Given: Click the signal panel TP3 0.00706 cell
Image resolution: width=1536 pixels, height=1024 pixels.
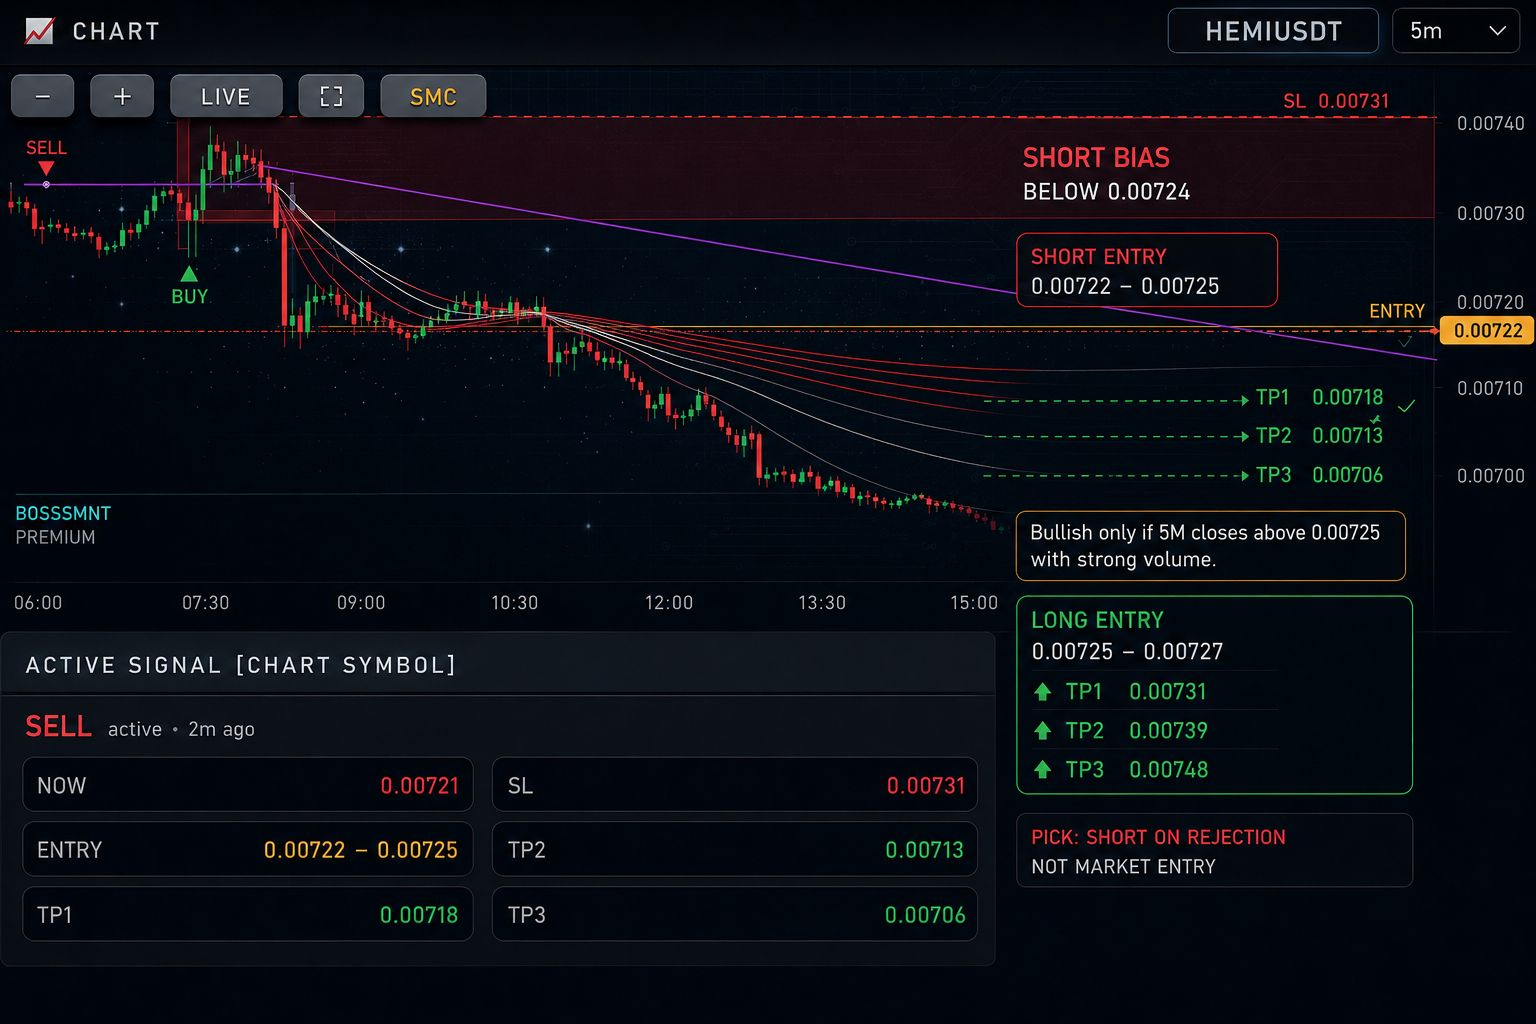Looking at the screenshot, I should tap(735, 914).
